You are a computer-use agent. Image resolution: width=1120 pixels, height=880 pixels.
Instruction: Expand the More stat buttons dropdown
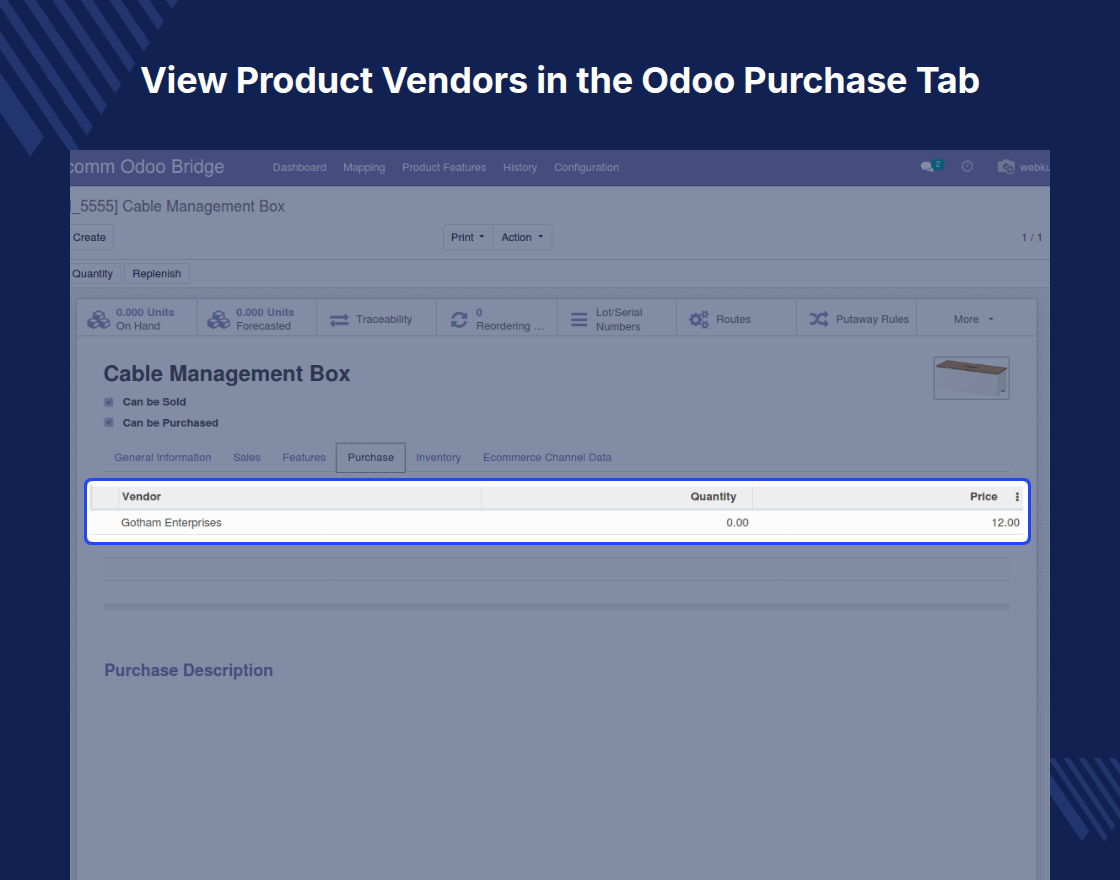coord(974,319)
